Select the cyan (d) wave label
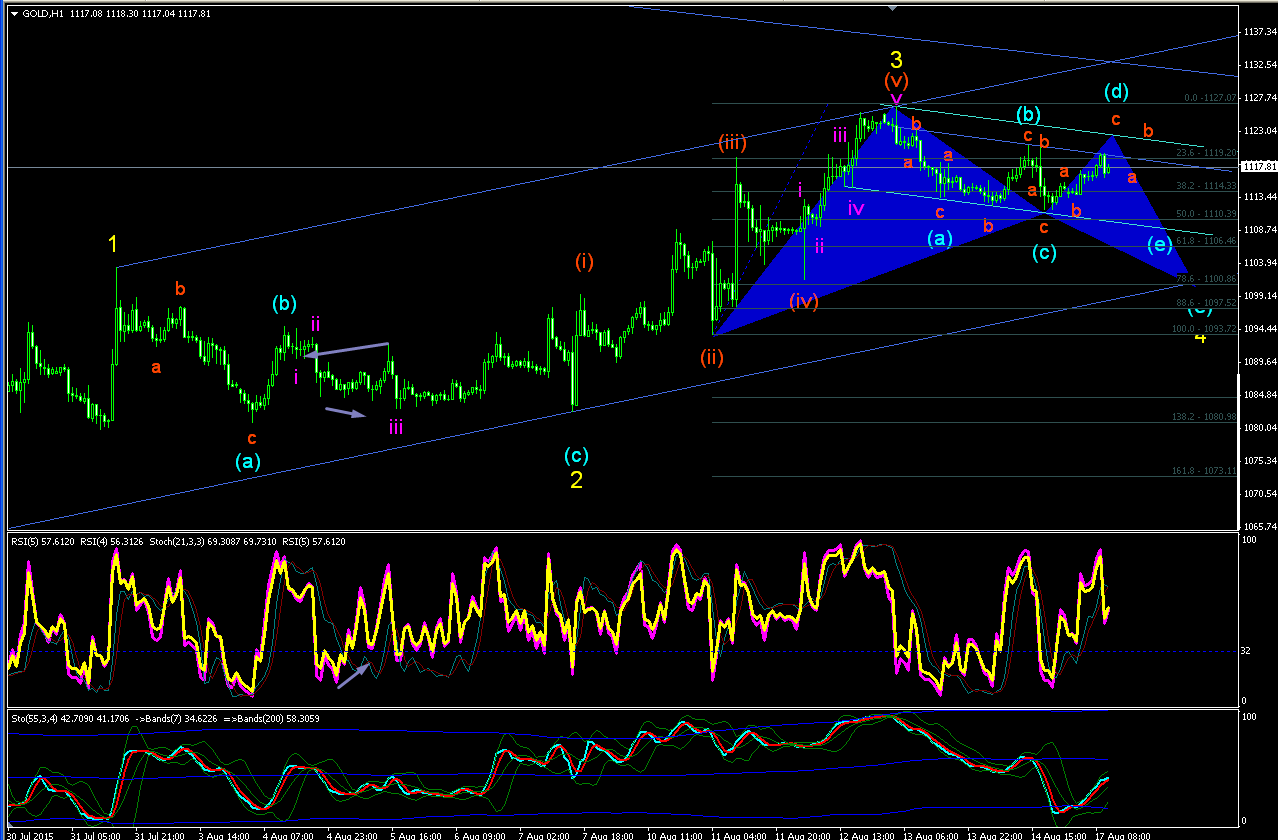1278x840 pixels. 1117,92
